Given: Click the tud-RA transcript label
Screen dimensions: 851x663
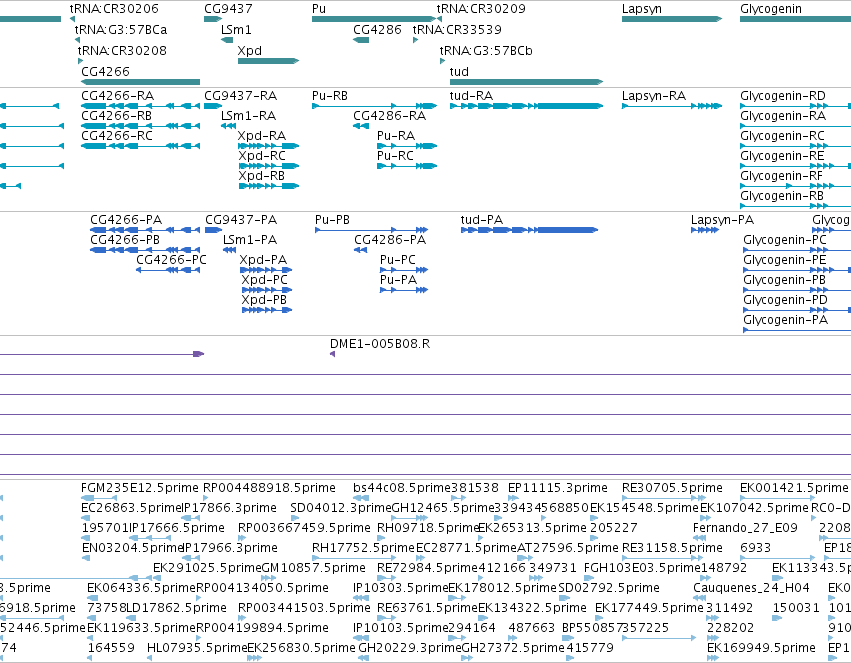Looking at the screenshot, I should point(471,95).
